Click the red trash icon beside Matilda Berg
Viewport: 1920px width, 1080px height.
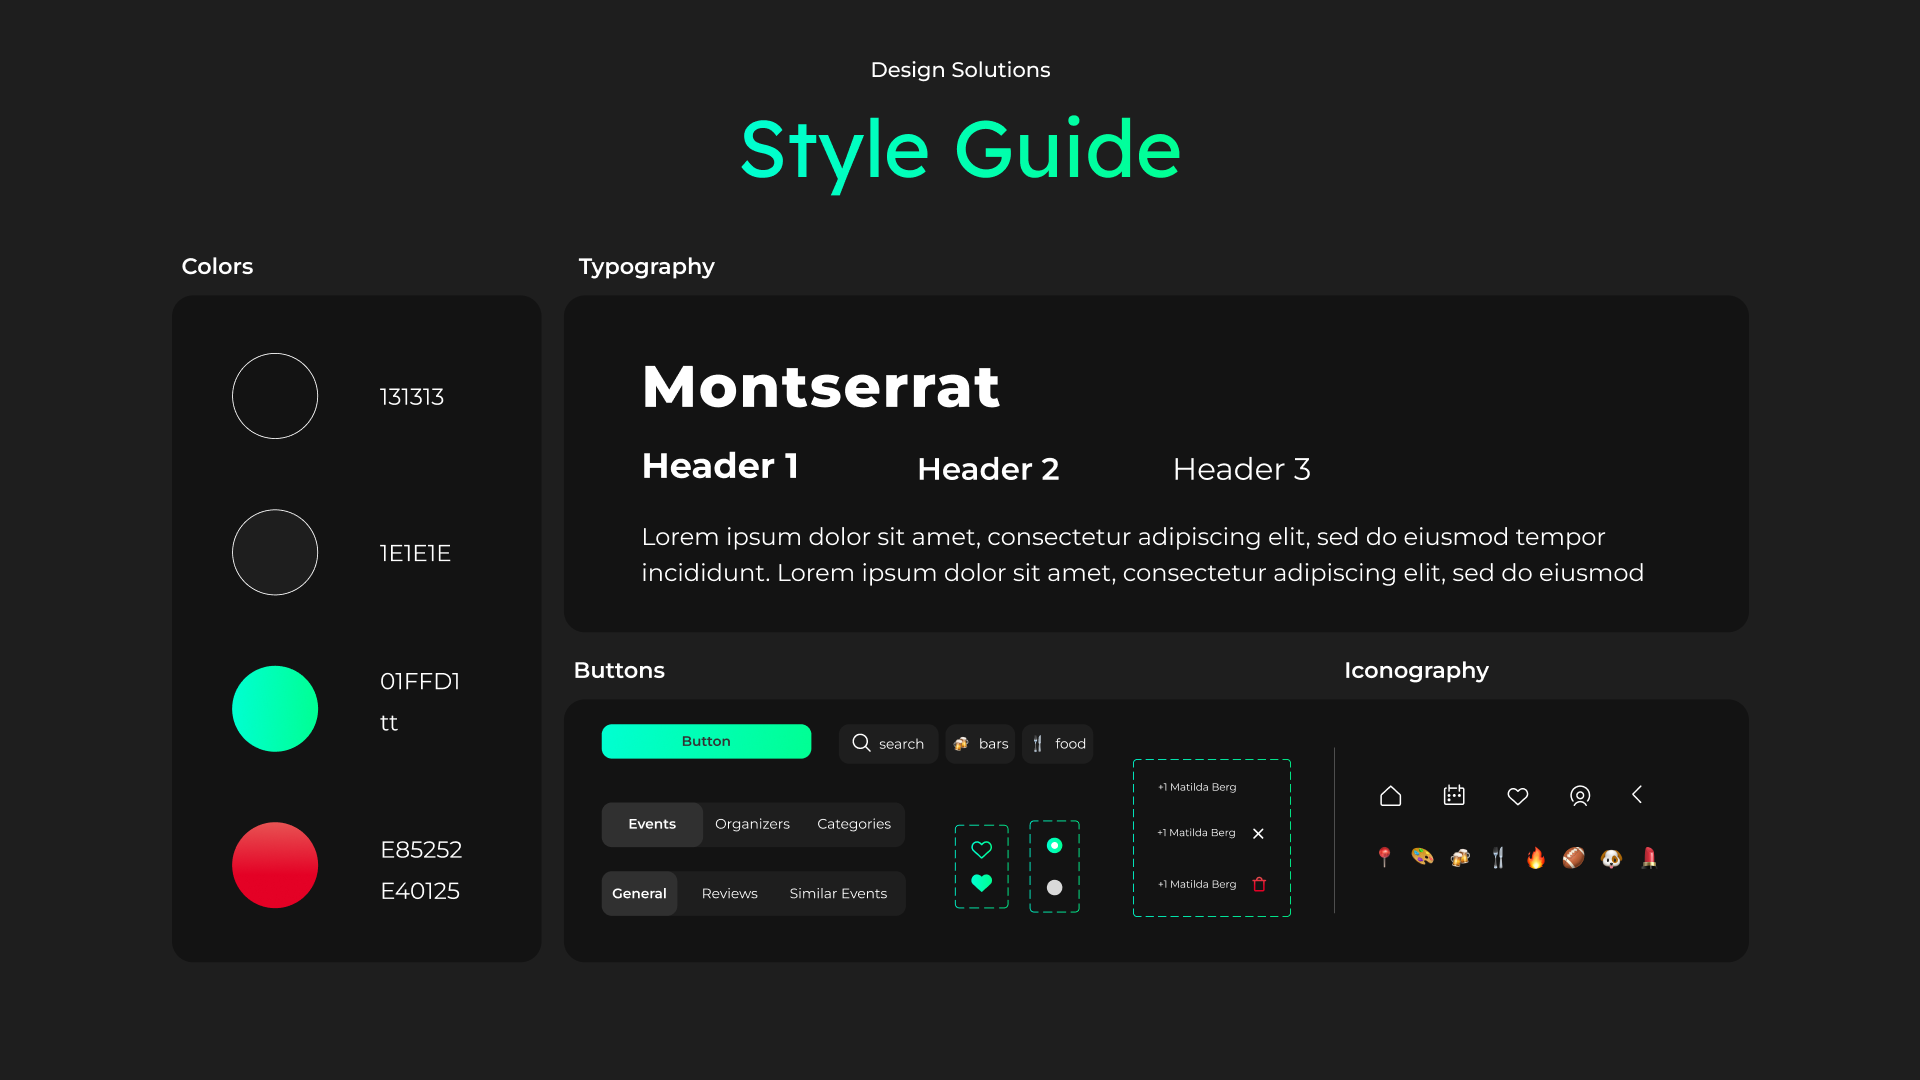(1259, 884)
